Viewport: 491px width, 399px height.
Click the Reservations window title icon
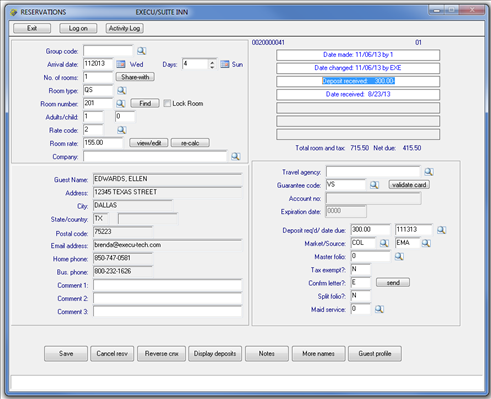click(14, 12)
